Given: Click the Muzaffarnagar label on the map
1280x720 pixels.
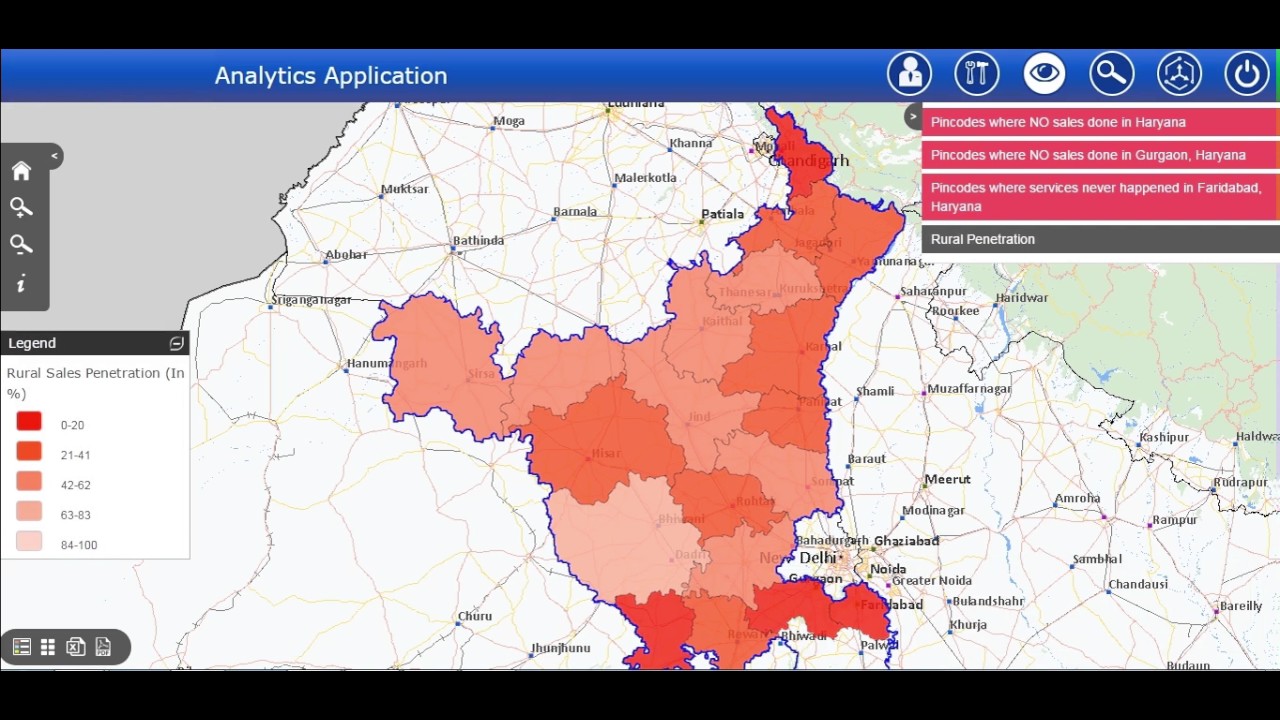Looking at the screenshot, I should pos(970,389).
